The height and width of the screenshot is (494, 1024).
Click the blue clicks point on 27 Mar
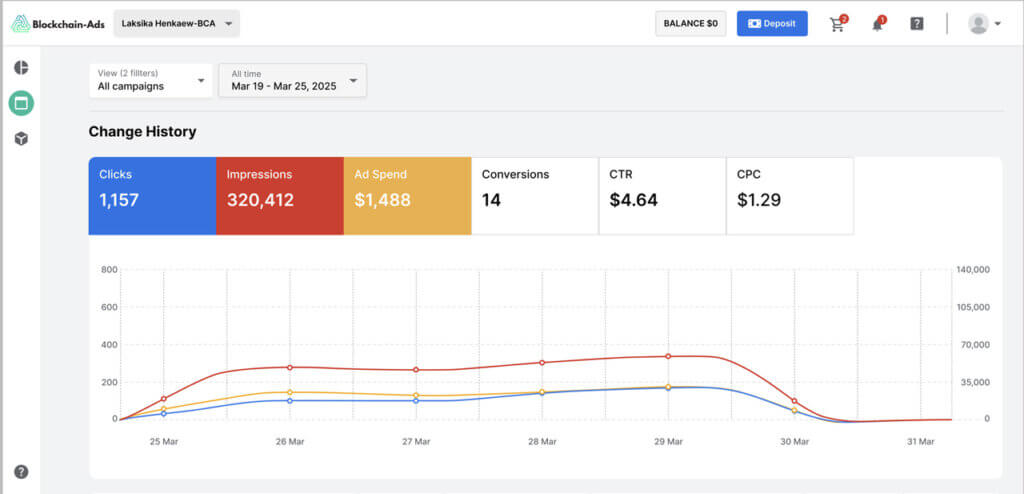(416, 401)
